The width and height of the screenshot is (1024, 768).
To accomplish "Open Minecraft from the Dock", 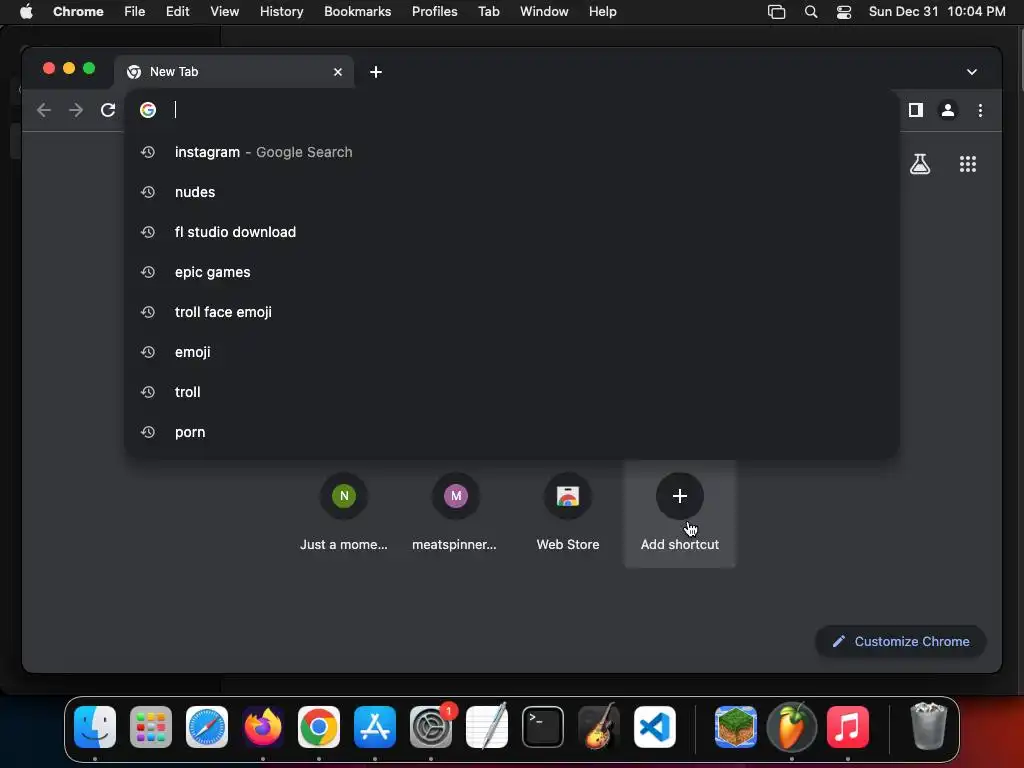I will point(736,726).
